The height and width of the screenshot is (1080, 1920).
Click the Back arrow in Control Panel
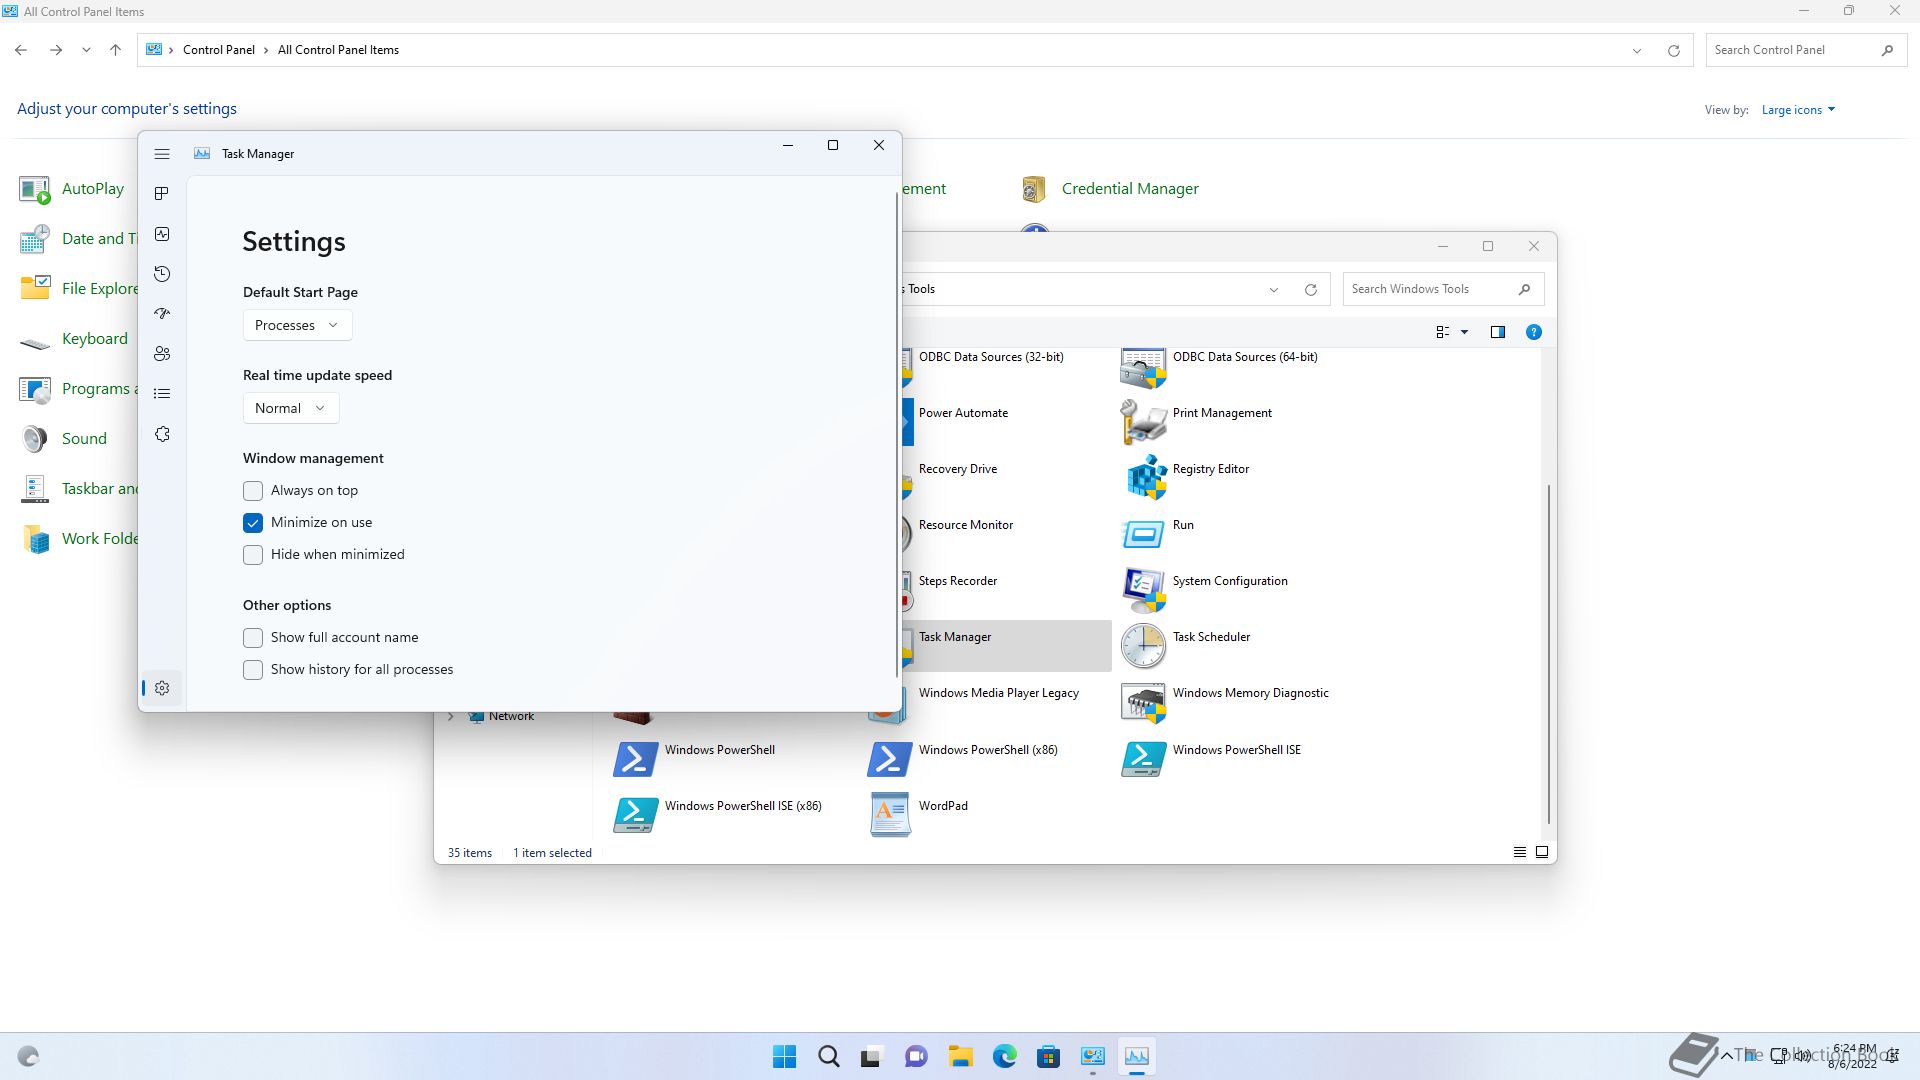coord(21,50)
